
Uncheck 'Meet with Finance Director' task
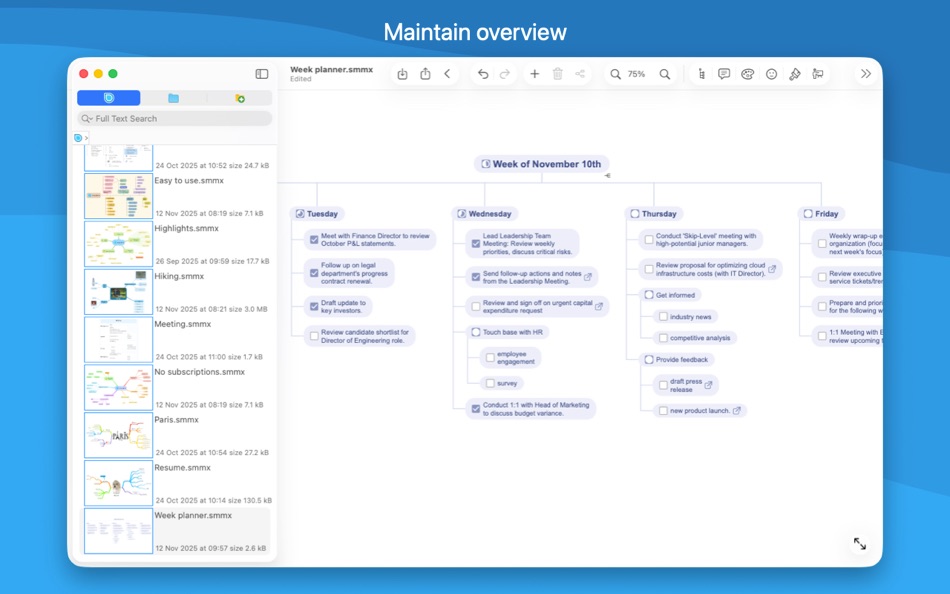coord(313,238)
